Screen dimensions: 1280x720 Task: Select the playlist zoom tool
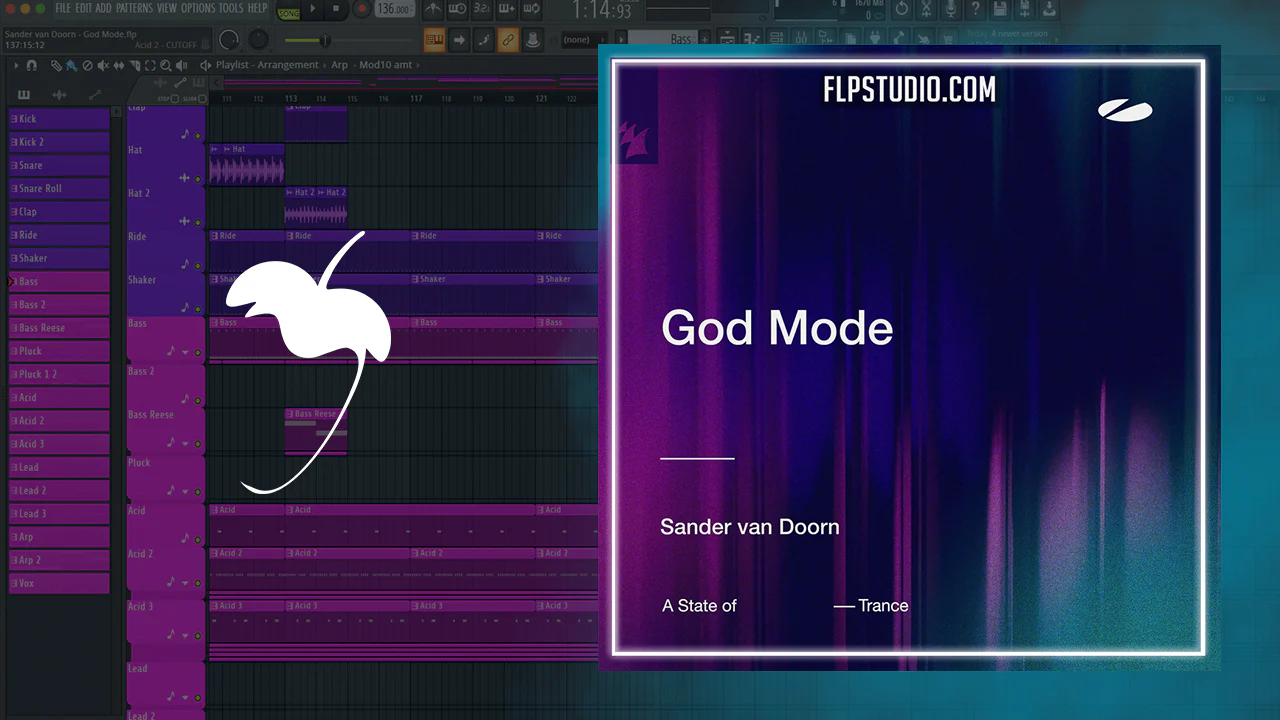point(165,65)
